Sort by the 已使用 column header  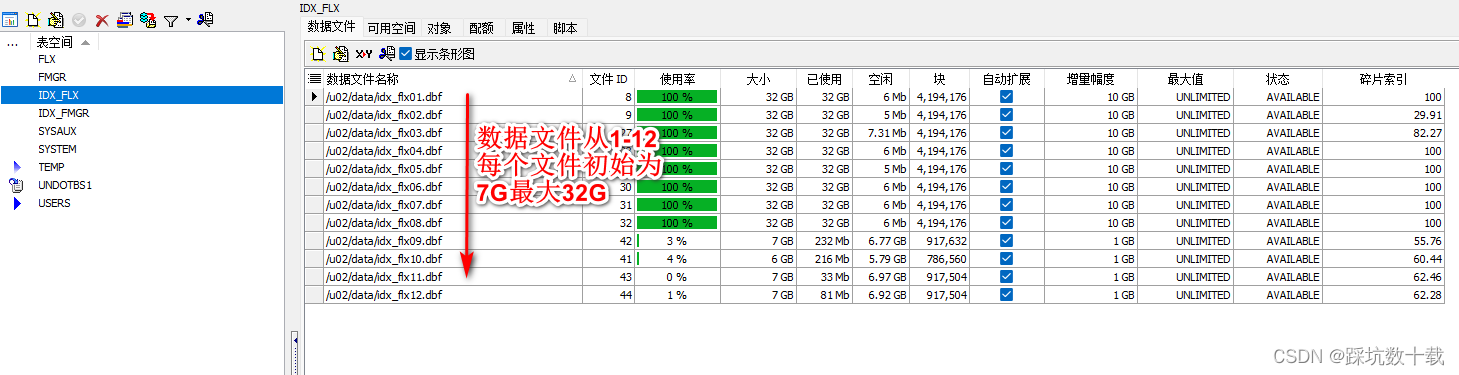pos(825,78)
